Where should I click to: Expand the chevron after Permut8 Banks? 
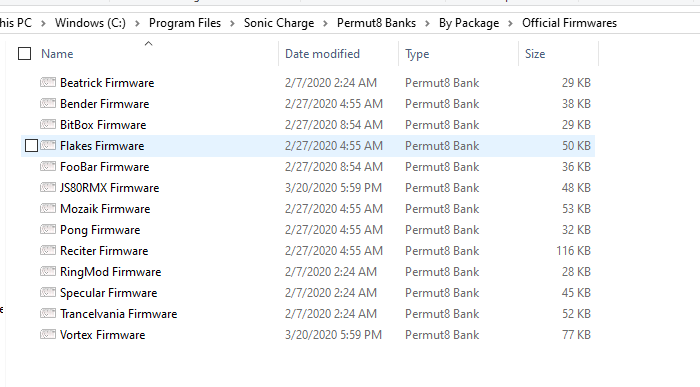[x=427, y=23]
